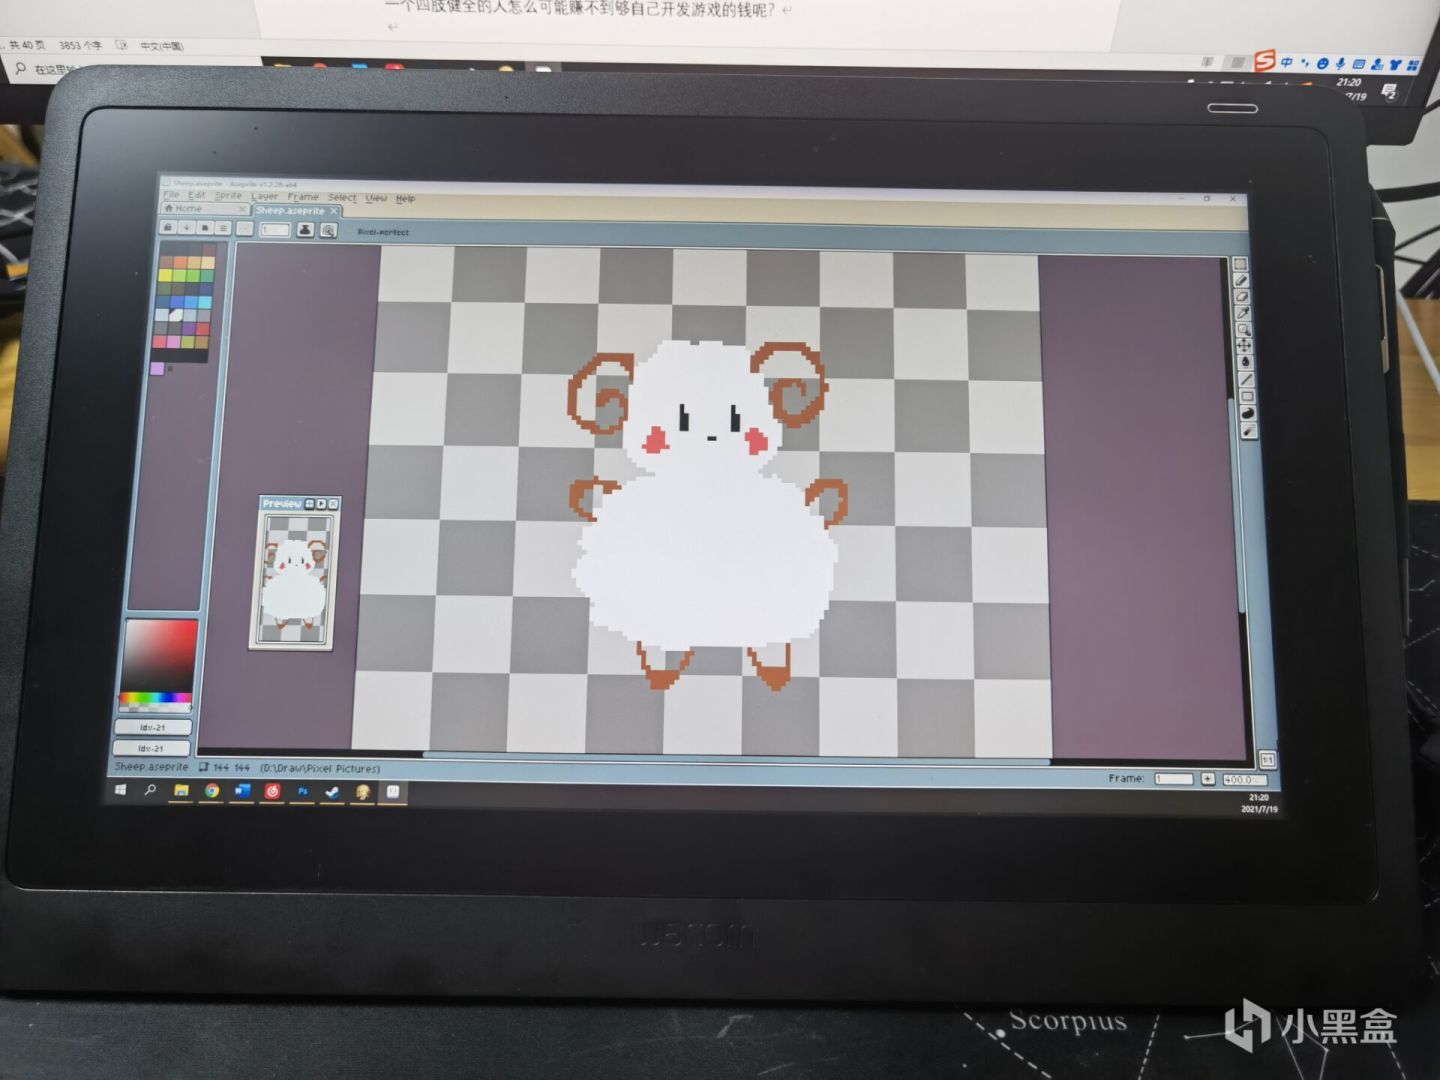The height and width of the screenshot is (1080, 1440).
Task: Select the Paint Bucket tool
Action: (1245, 361)
